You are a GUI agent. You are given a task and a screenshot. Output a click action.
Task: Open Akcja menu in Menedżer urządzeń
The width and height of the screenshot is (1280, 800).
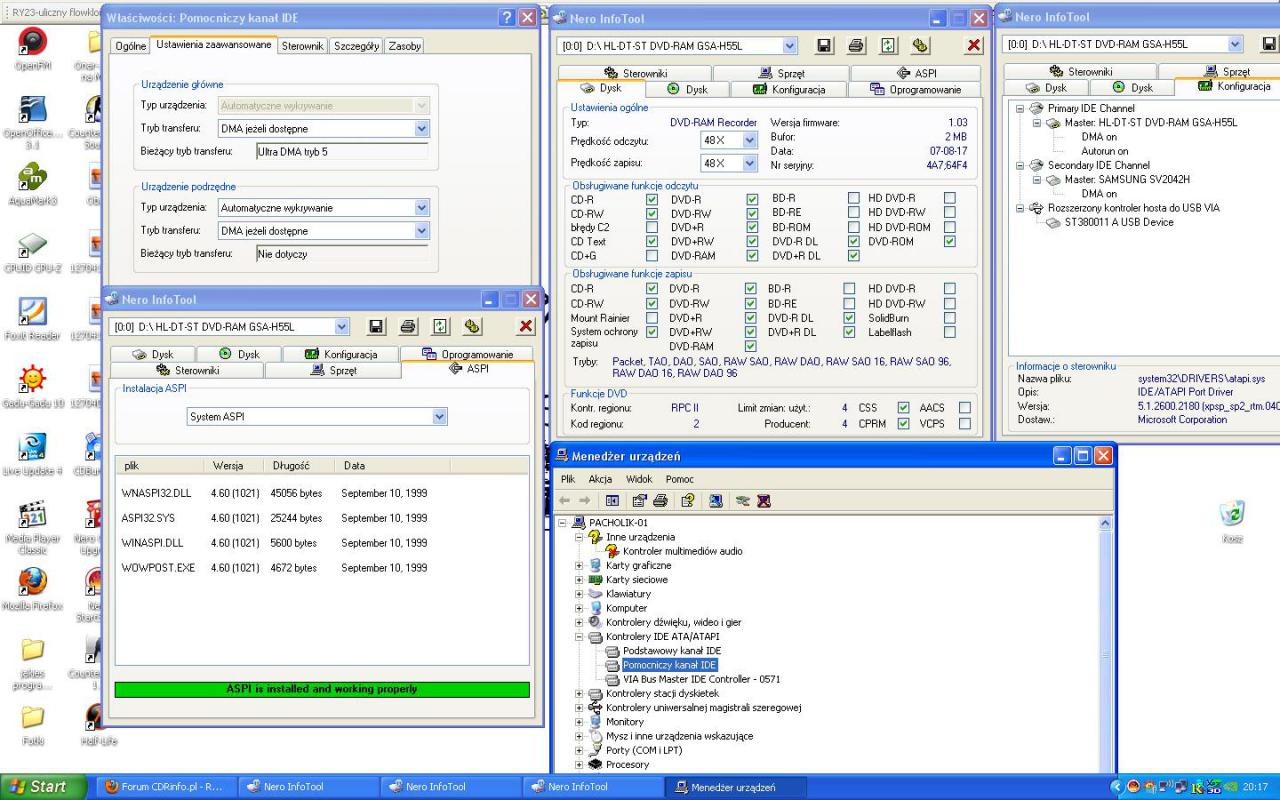tap(600, 479)
